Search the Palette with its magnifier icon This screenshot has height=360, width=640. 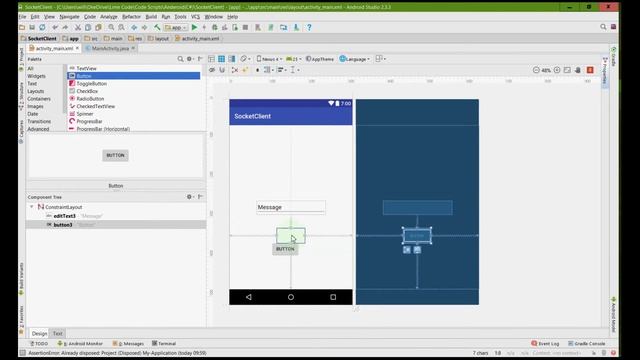[x=180, y=59]
